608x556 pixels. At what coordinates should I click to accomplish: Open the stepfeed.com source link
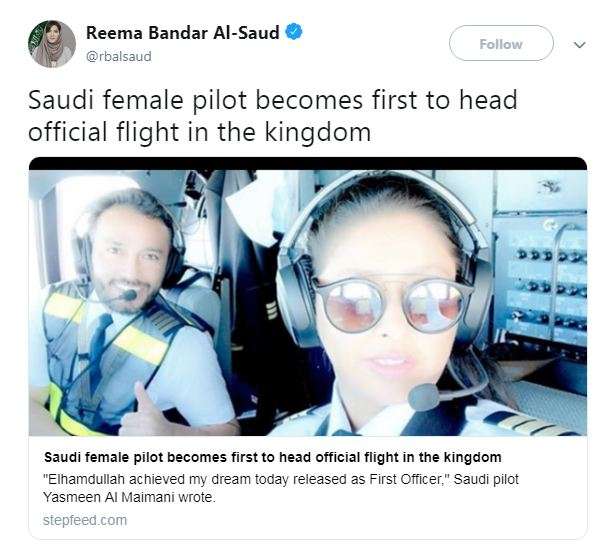pos(85,520)
